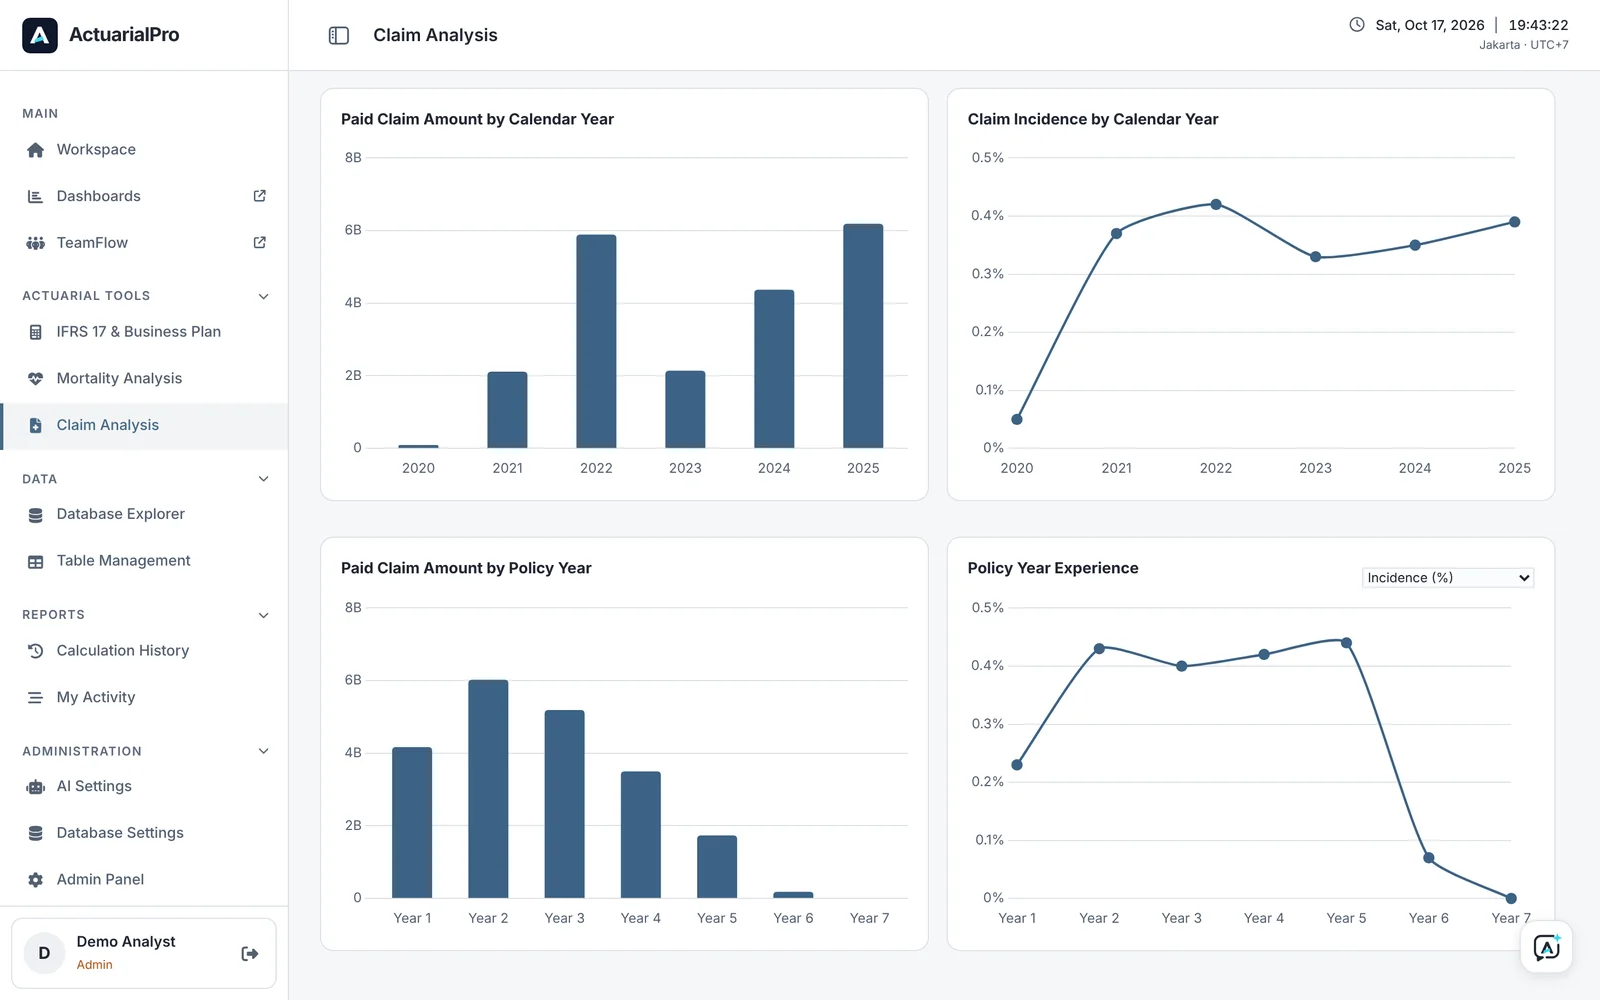Click the Table Management grid icon
This screenshot has width=1600, height=1000.
(36, 562)
